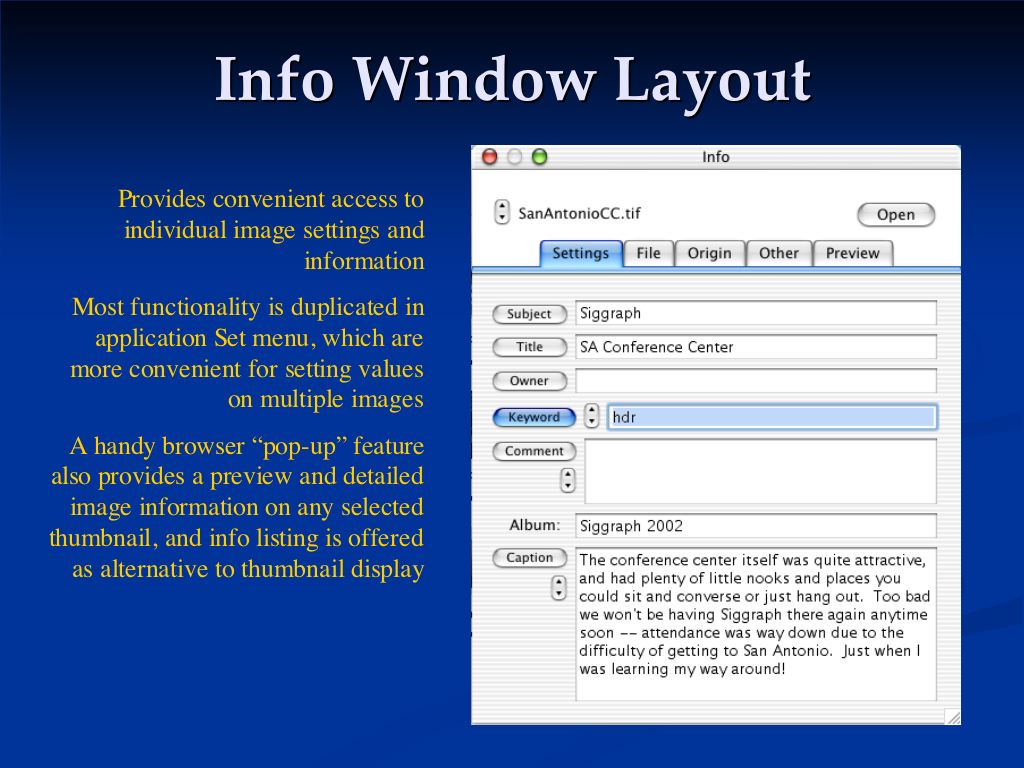The image size is (1024, 768).
Task: Click the stepper next to the hdr keyword field
Action: (592, 416)
